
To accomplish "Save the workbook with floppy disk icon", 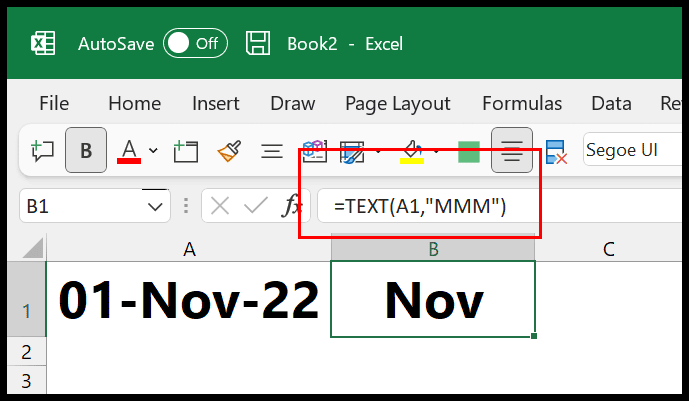I will click(x=257, y=43).
